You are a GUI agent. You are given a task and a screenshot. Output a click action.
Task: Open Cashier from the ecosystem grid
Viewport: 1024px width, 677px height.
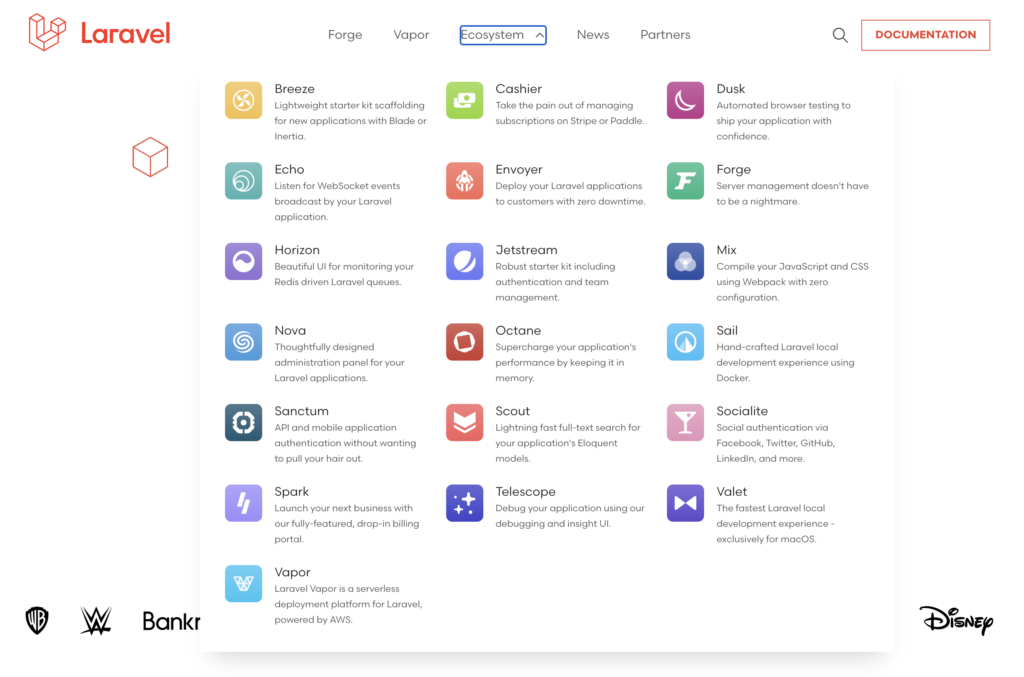point(464,100)
